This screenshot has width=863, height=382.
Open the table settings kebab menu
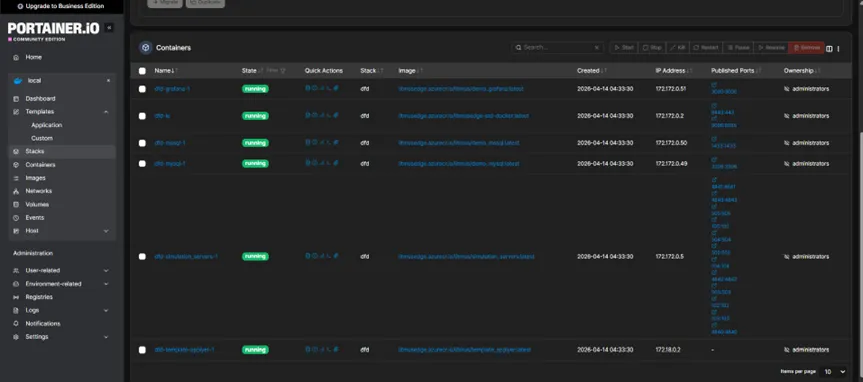tap(838, 48)
